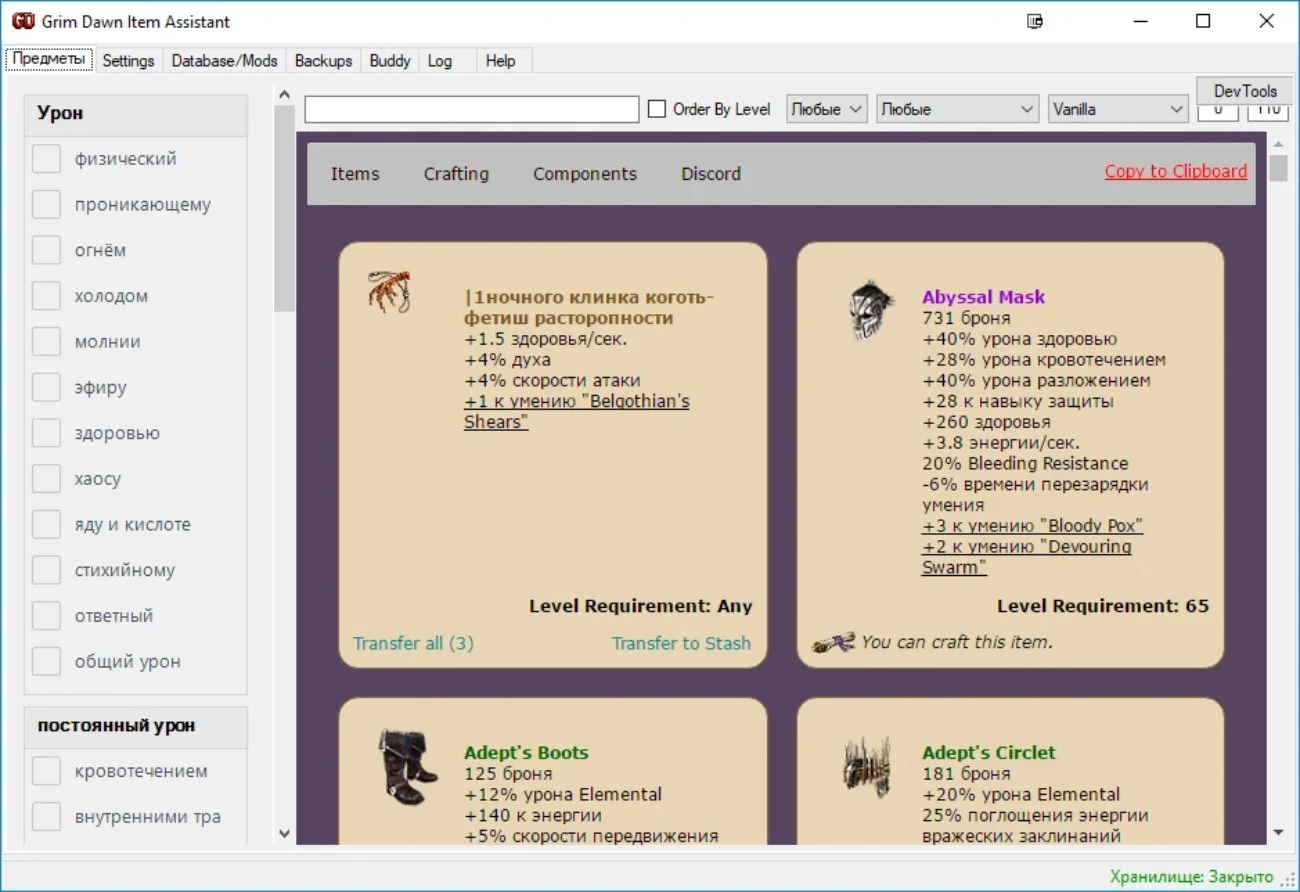Select the Crafting navigation item

[x=456, y=174]
